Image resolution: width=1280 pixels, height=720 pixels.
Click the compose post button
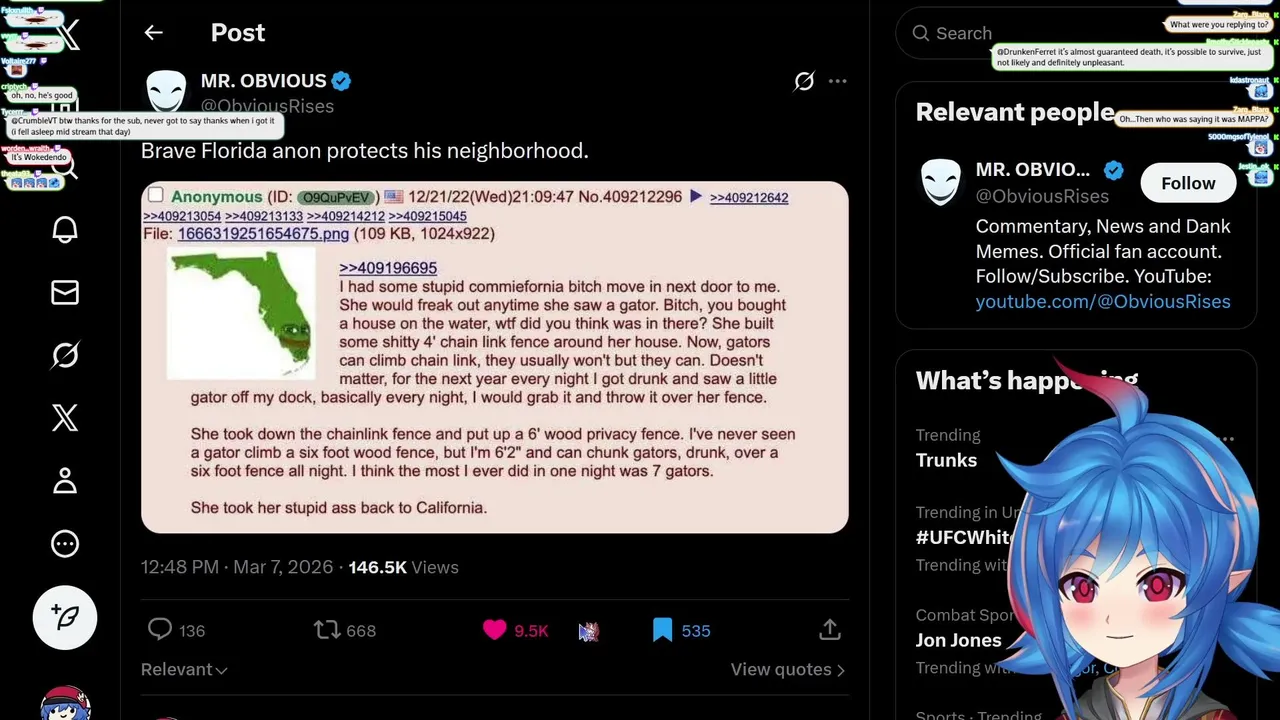65,617
